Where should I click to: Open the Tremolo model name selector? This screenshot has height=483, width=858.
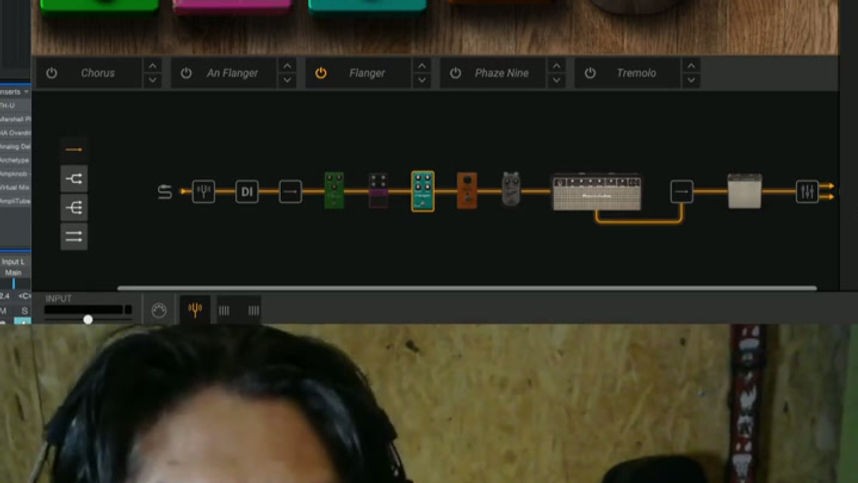click(x=636, y=73)
